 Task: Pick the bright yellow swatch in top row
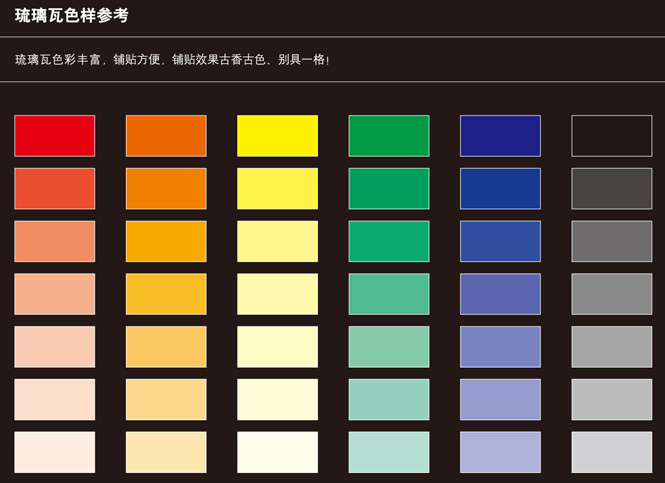[277, 136]
